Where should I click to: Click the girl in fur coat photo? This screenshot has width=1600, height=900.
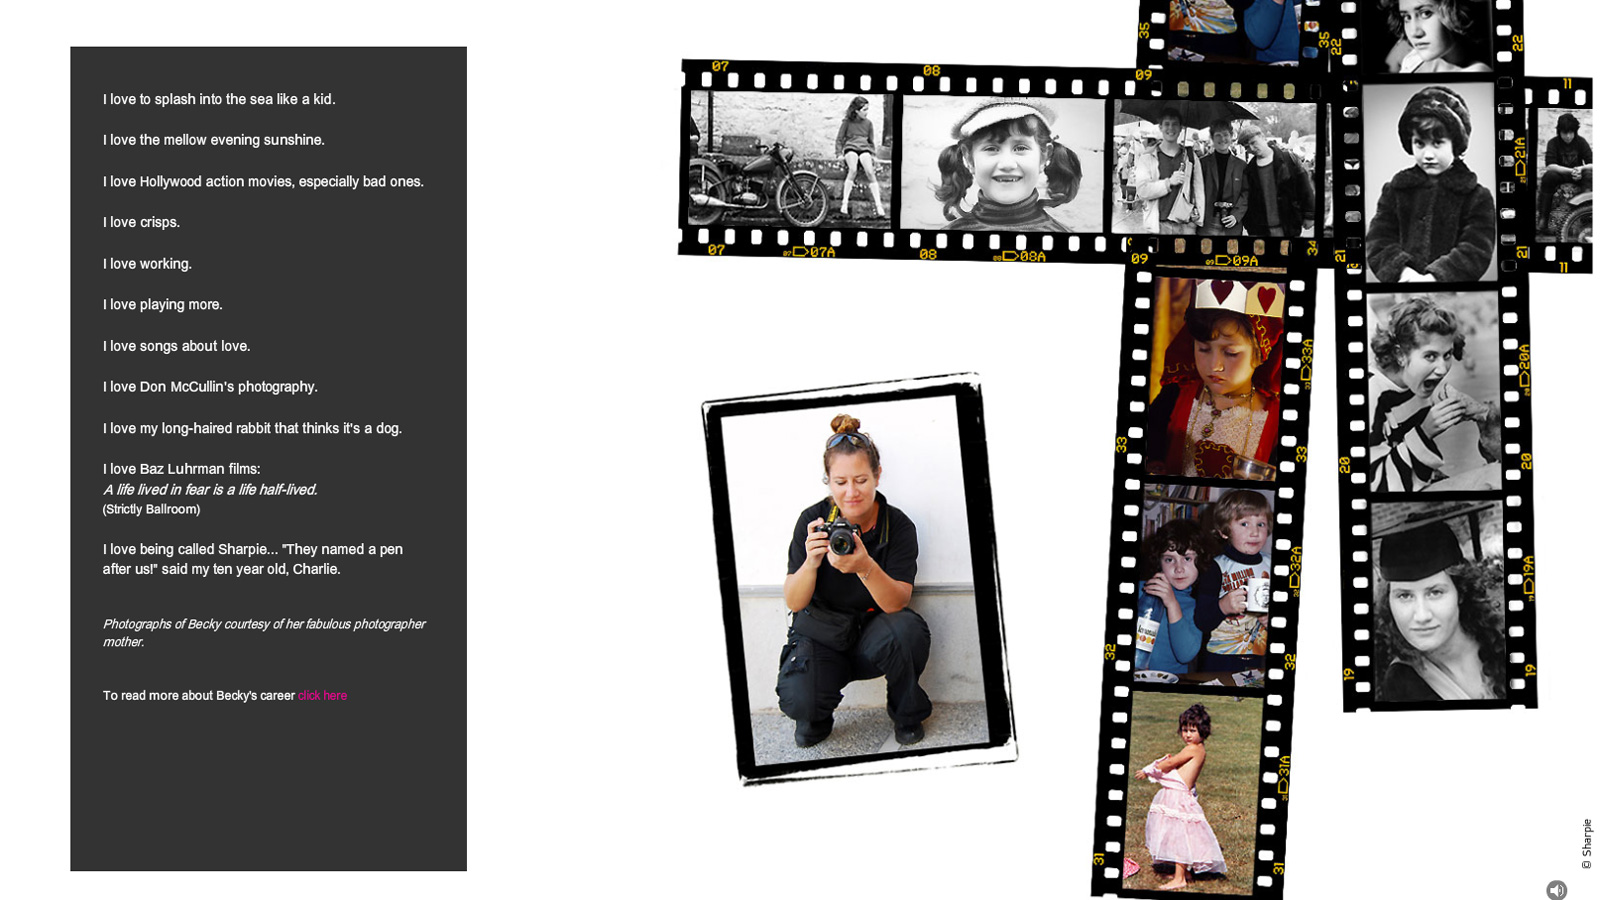(x=1429, y=182)
